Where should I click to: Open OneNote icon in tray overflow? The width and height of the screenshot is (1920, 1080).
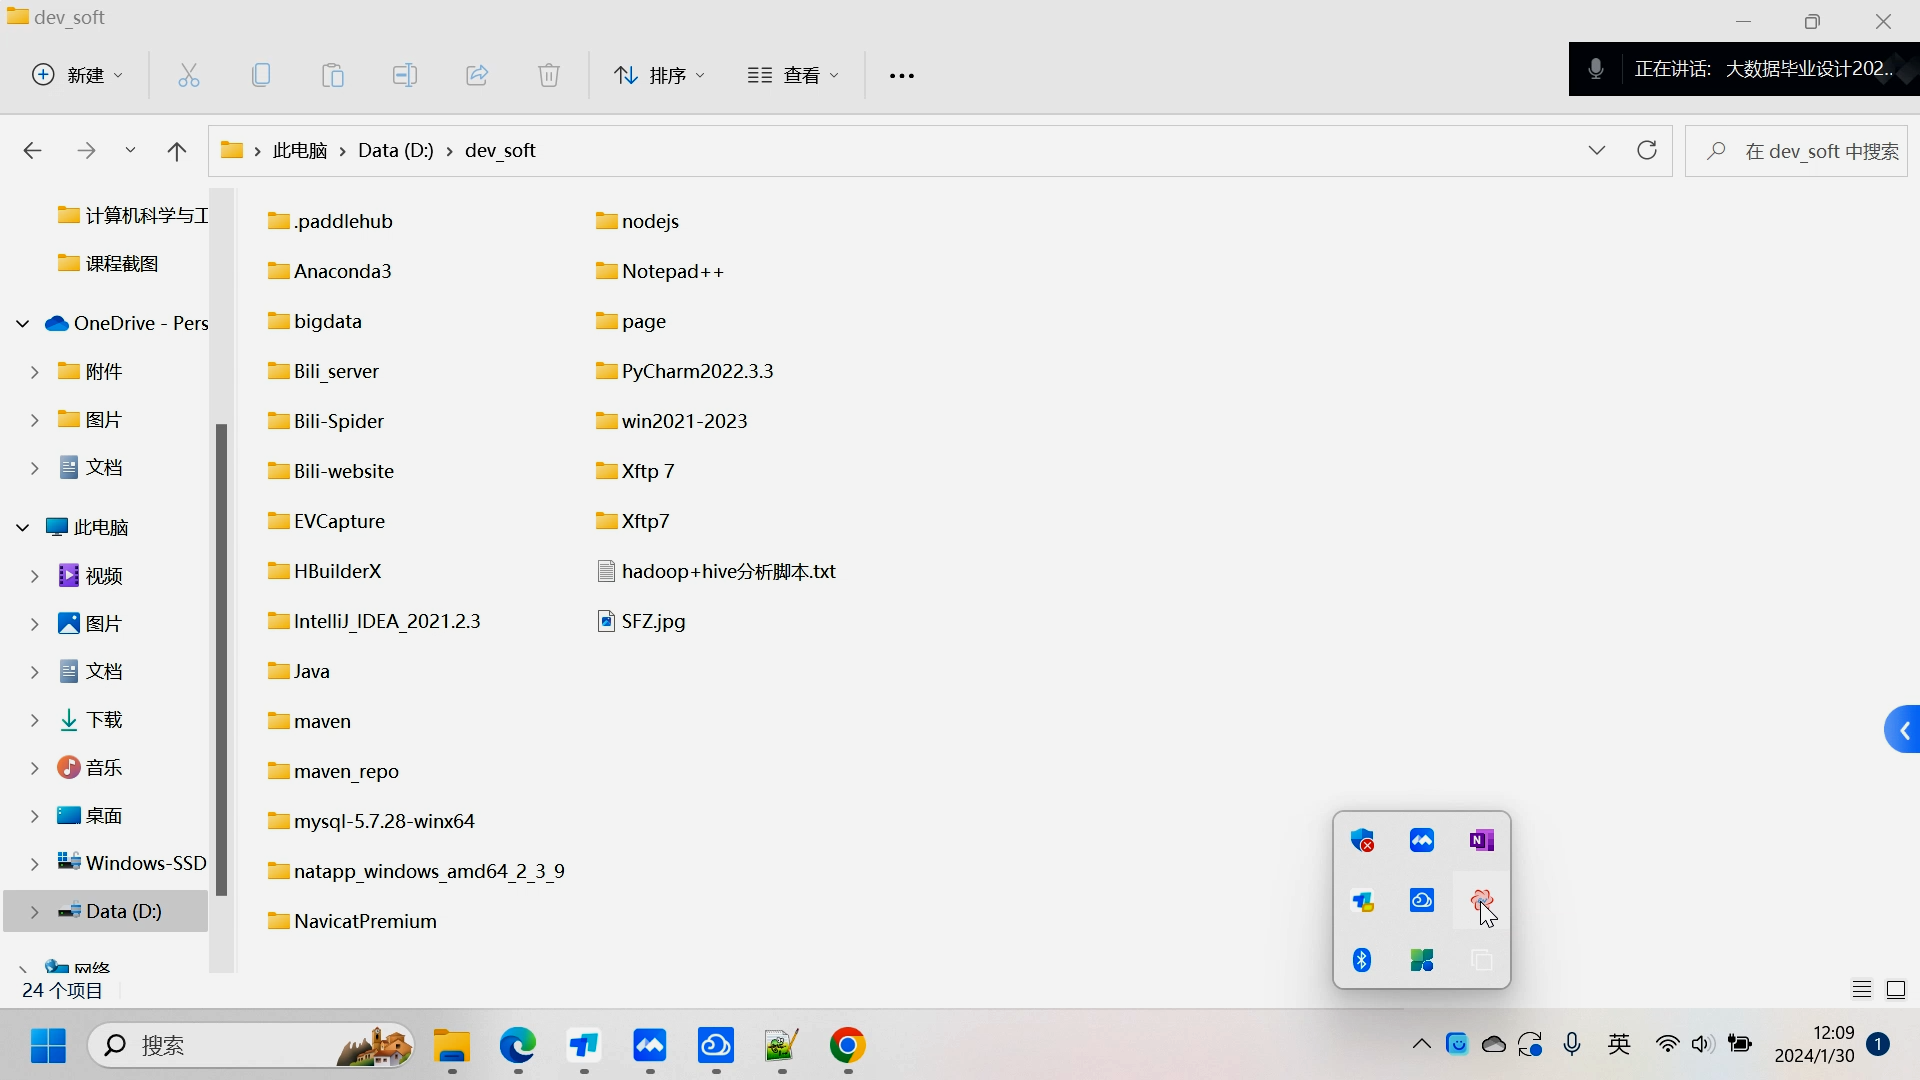(x=1481, y=840)
